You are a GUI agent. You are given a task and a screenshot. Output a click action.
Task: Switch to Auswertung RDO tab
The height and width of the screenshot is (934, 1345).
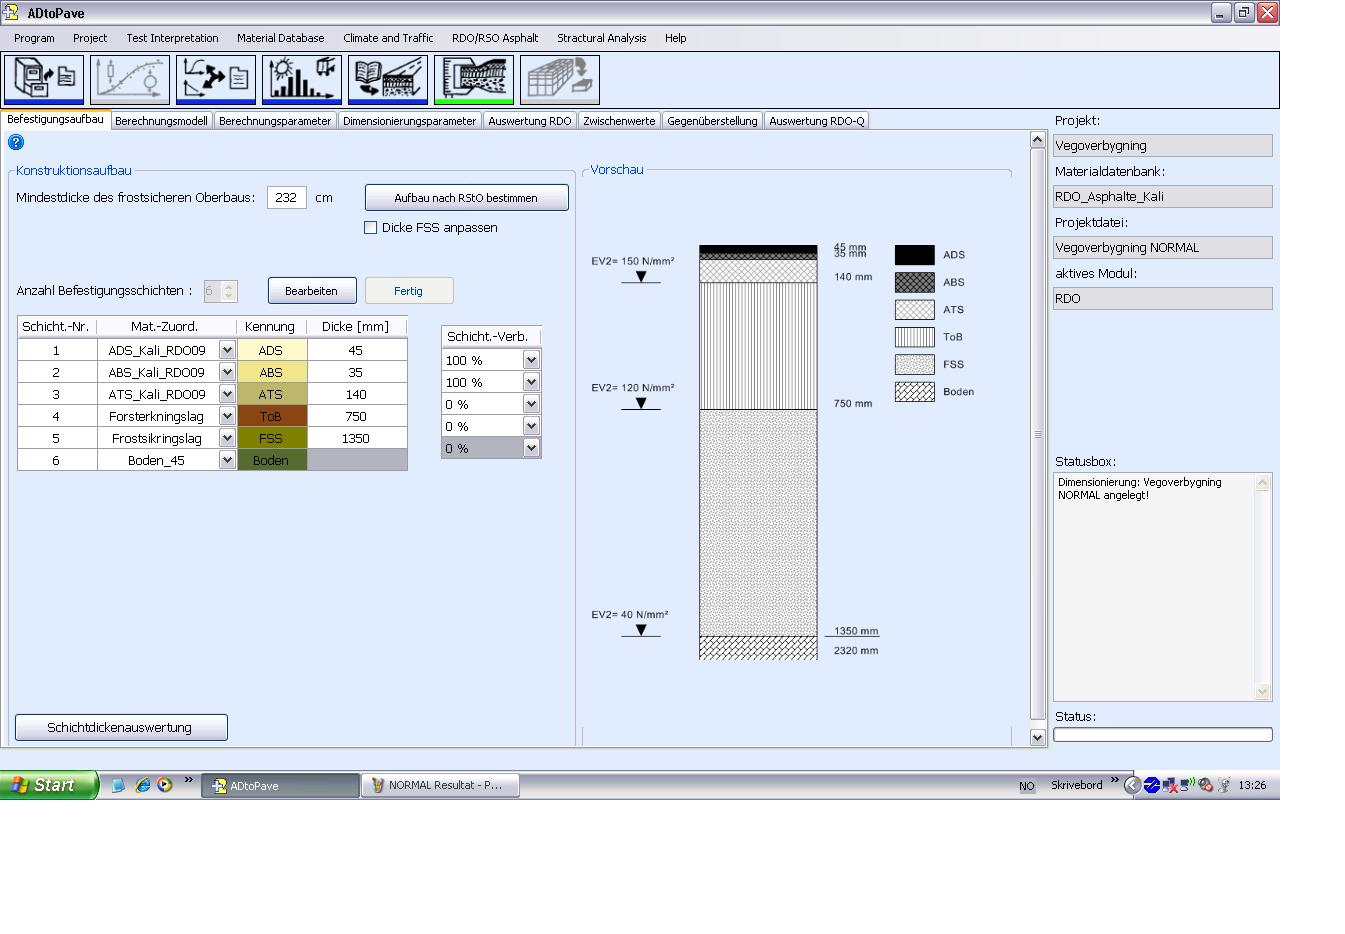coord(530,121)
